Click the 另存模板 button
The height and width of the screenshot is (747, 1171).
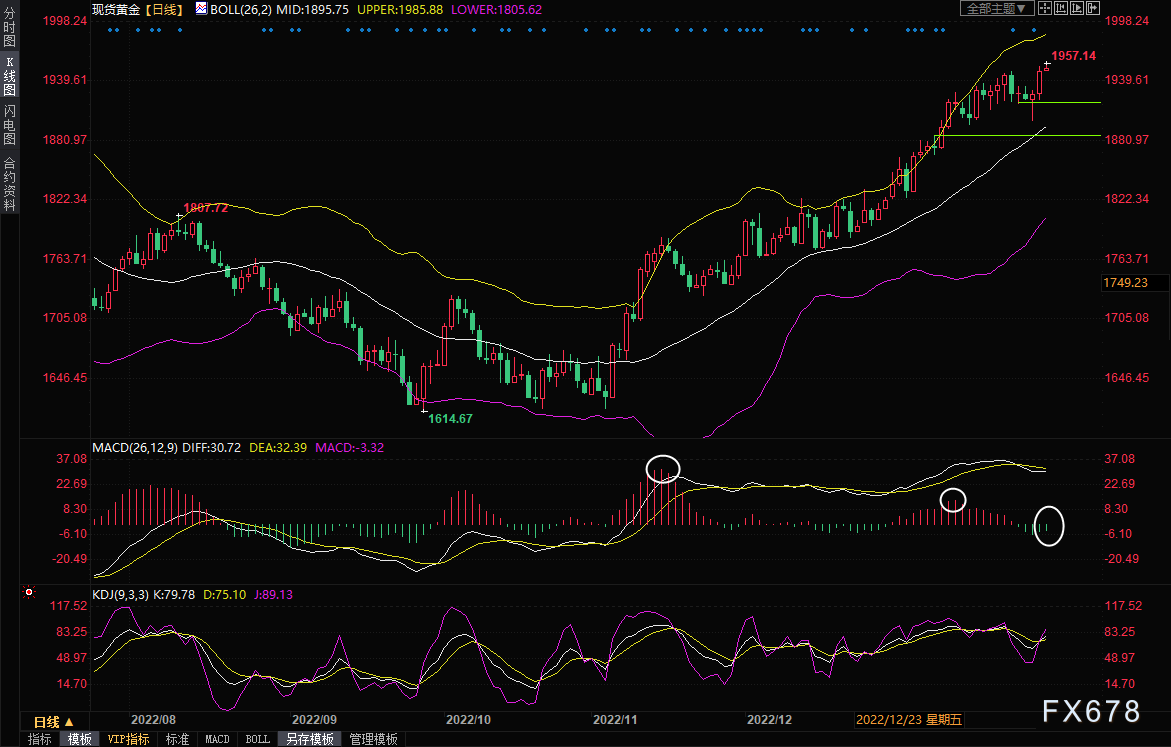pyautogui.click(x=310, y=739)
